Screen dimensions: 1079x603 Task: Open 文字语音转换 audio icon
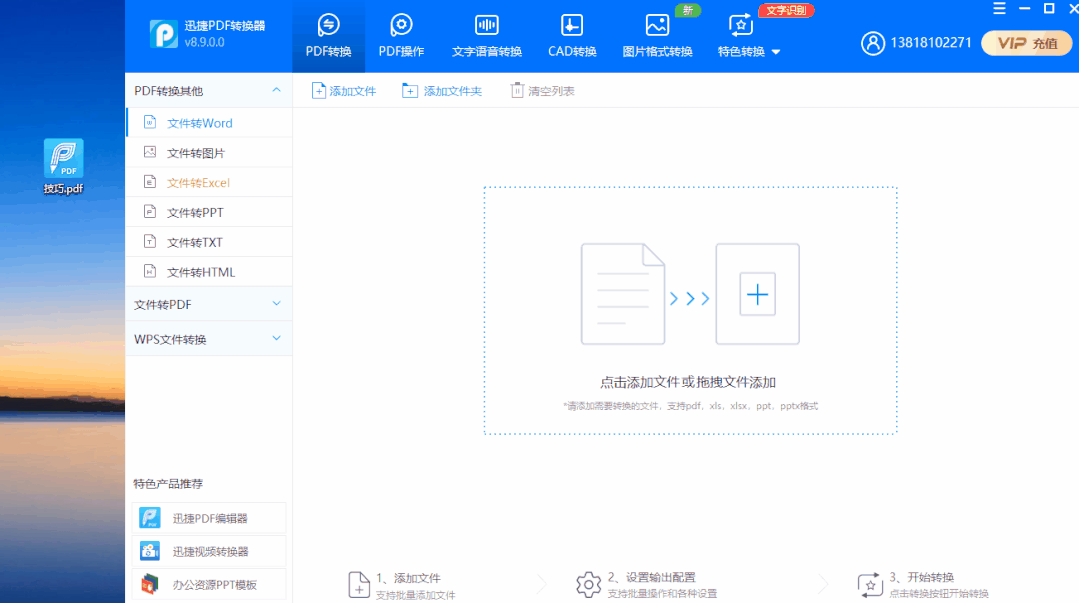(x=487, y=26)
